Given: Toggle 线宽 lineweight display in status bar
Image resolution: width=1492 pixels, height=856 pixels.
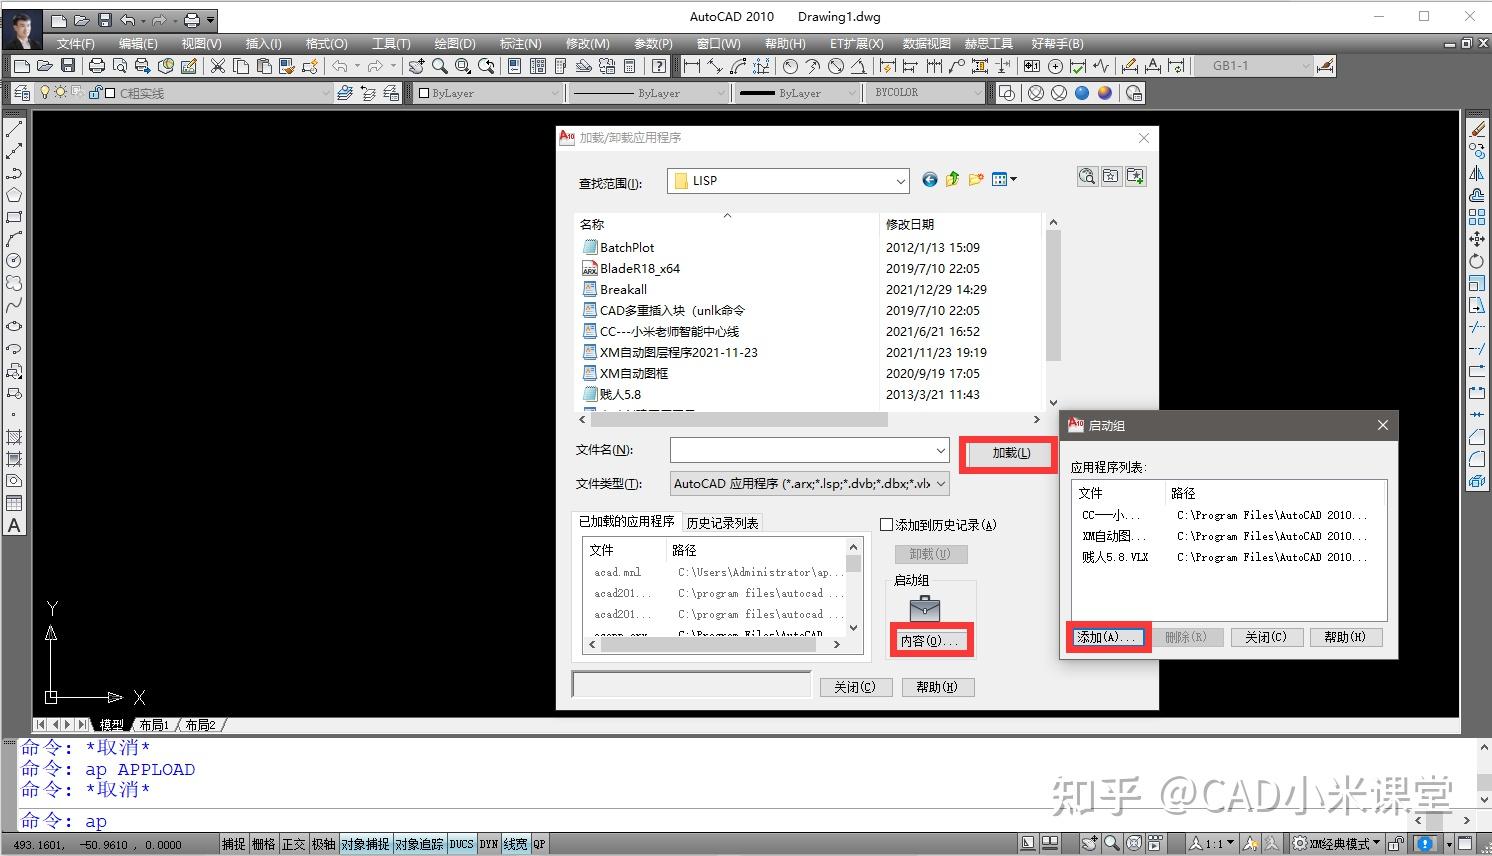Looking at the screenshot, I should click(515, 844).
